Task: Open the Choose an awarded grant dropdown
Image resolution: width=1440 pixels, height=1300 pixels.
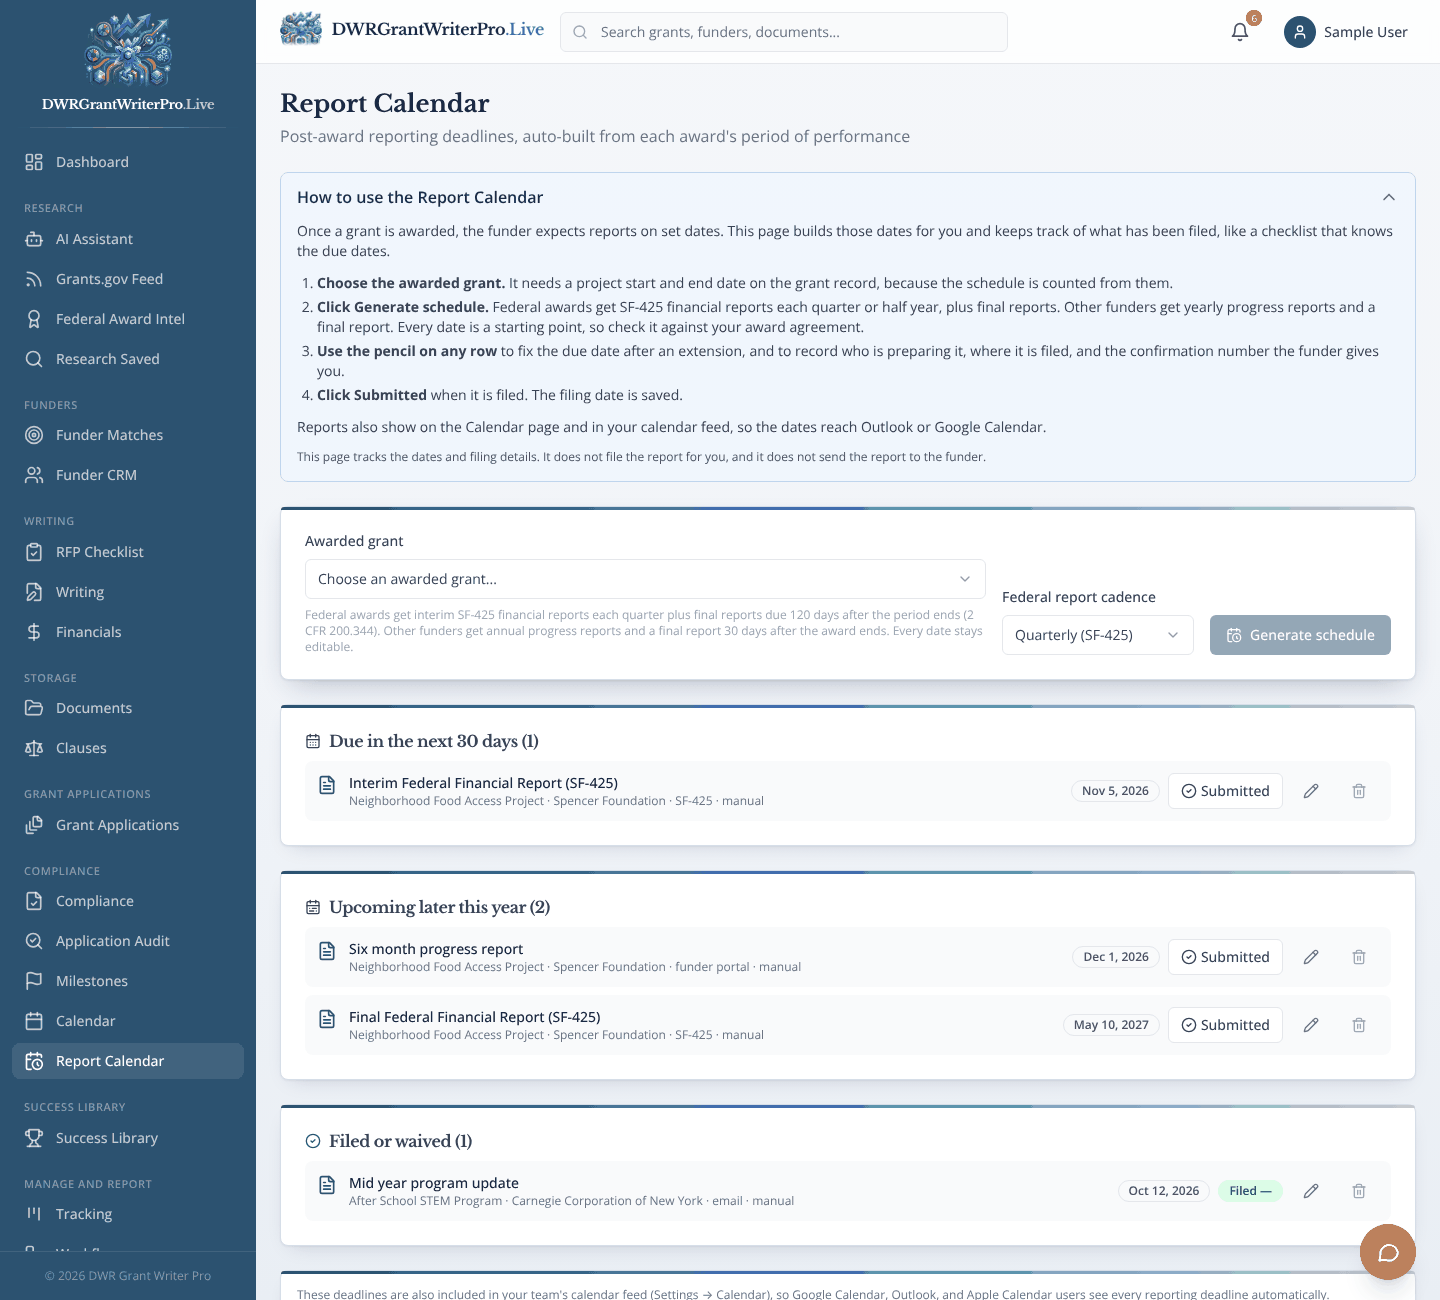Action: (645, 579)
